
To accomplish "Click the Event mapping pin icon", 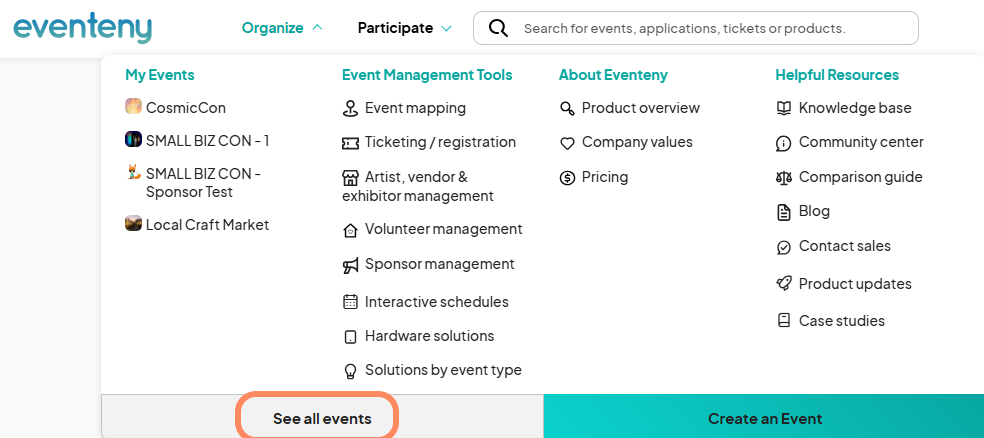I will point(350,109).
